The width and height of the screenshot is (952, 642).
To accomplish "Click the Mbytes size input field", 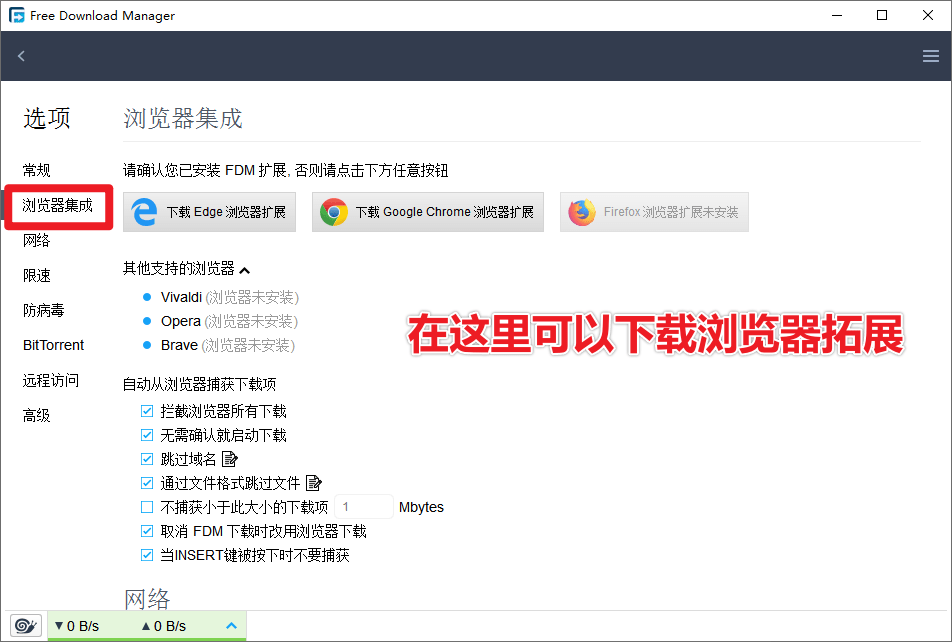I will tap(366, 507).
